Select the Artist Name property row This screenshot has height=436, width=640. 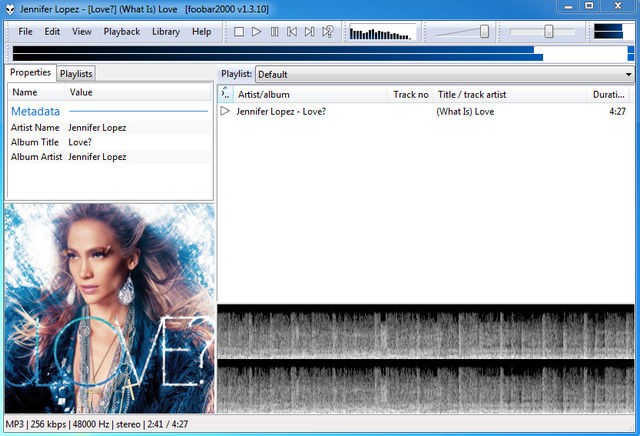tap(109, 128)
